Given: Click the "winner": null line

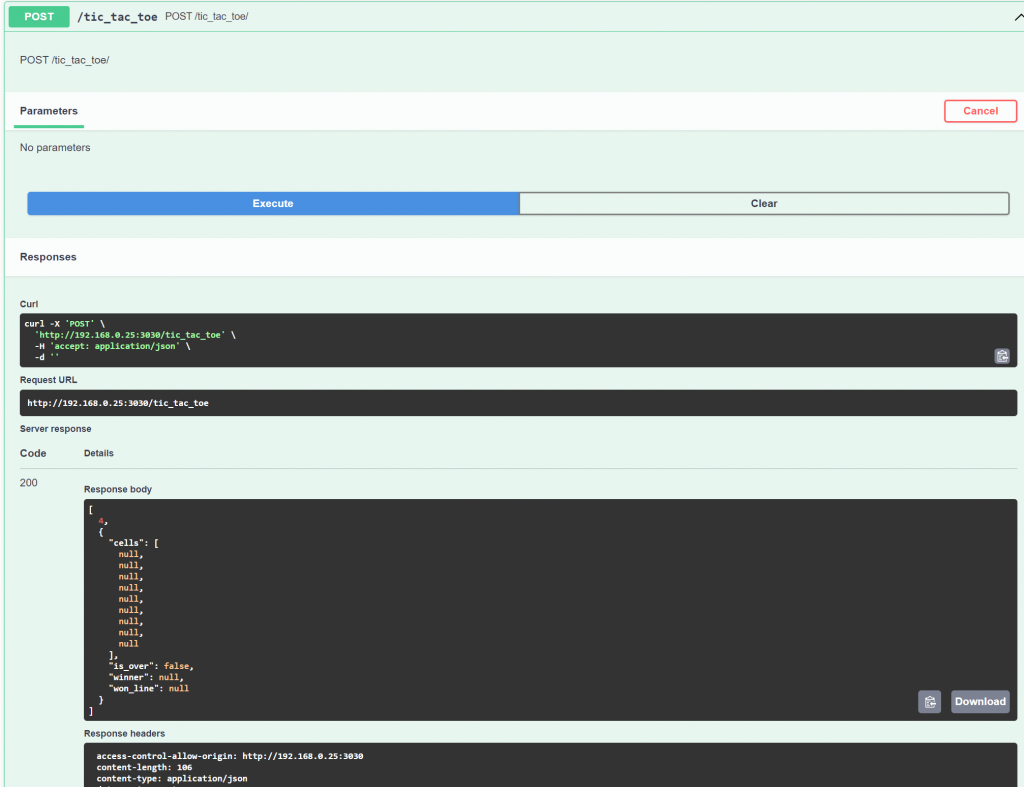Looking at the screenshot, I should click(146, 677).
